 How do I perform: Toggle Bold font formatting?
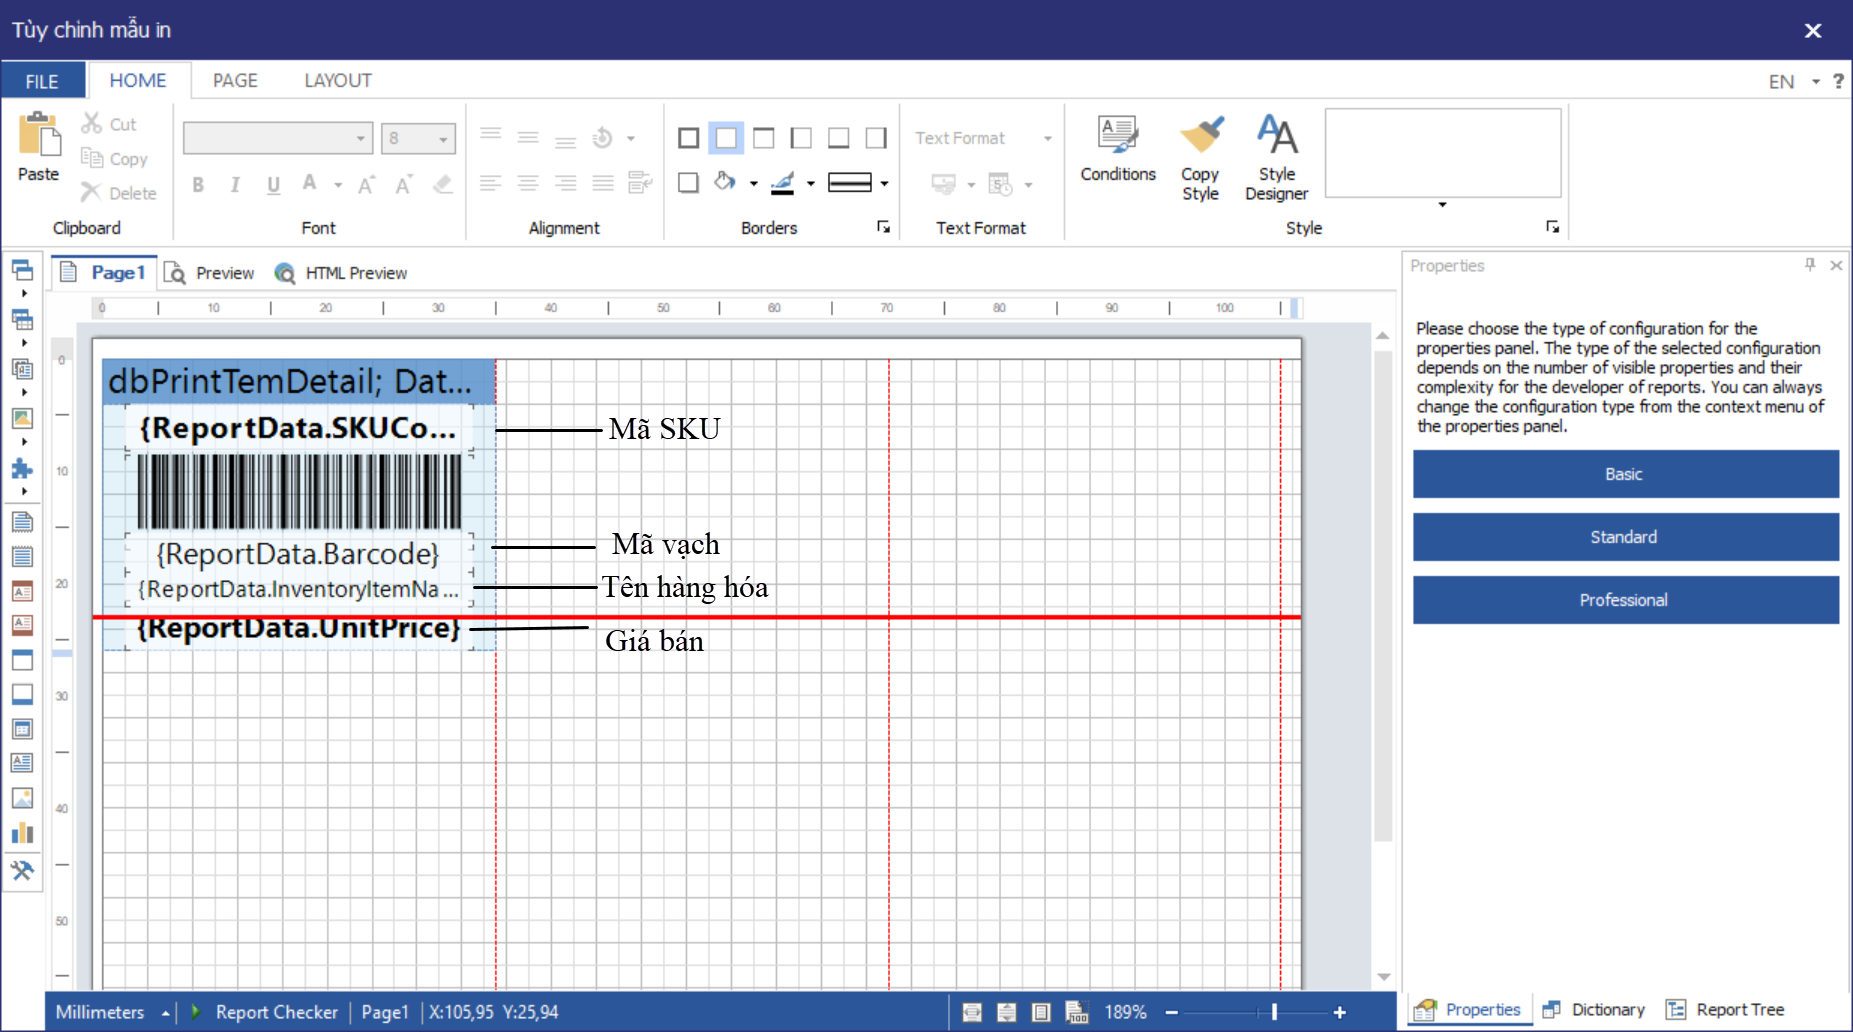click(198, 185)
